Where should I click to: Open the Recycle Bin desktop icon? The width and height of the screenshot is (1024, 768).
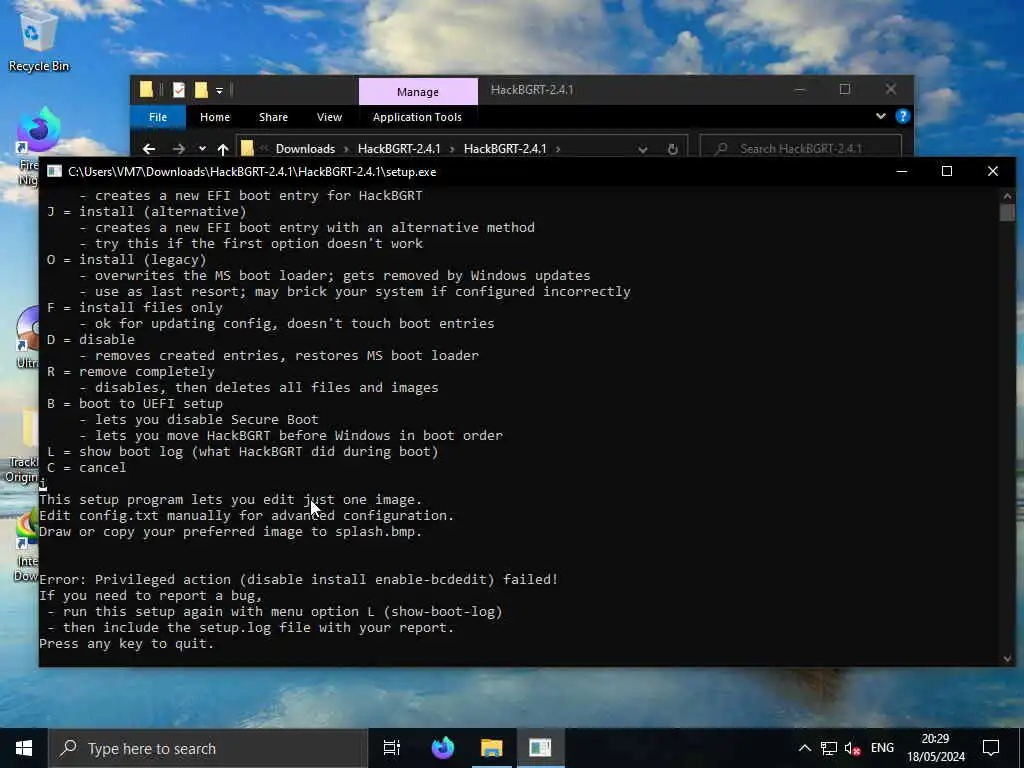38,41
